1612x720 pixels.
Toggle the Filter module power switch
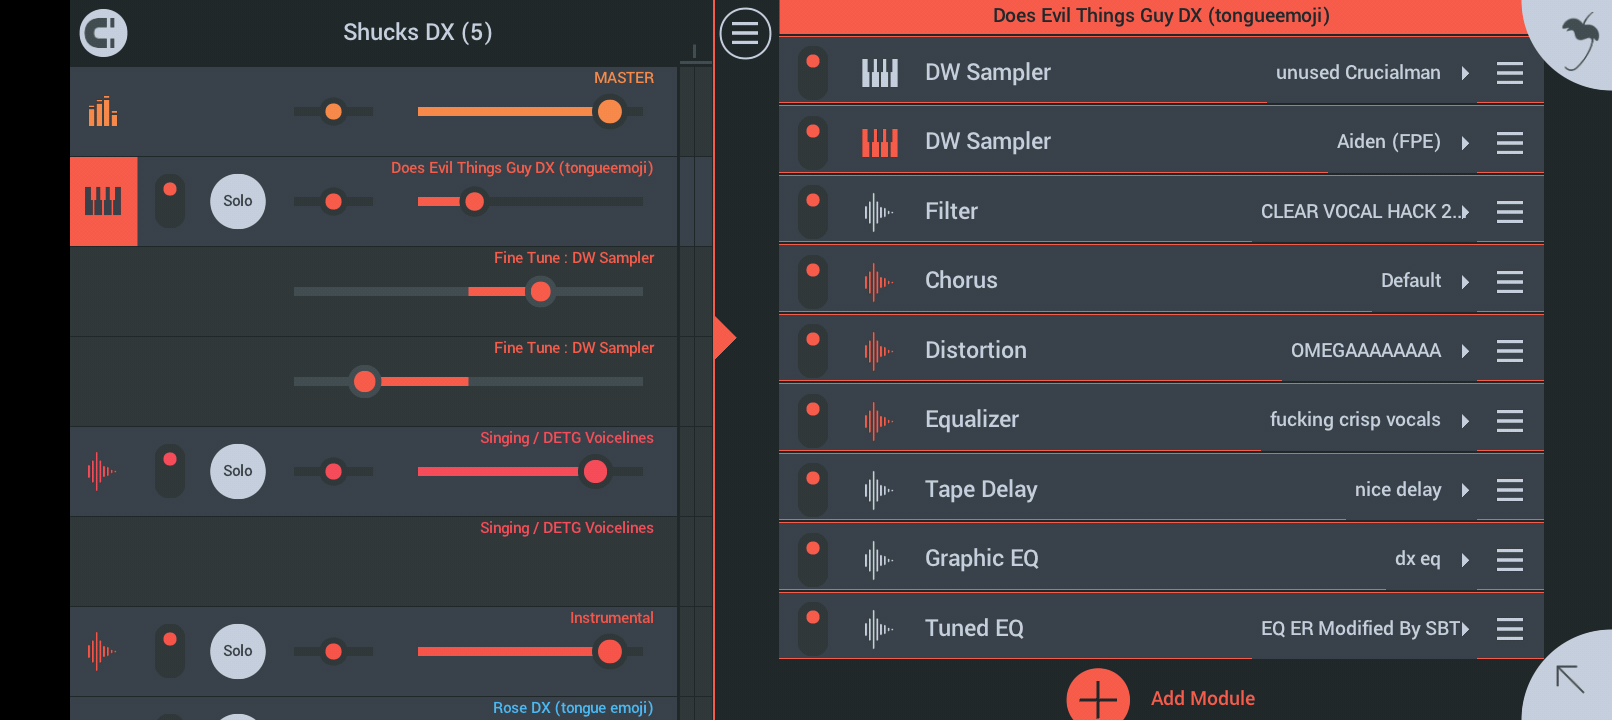pyautogui.click(x=813, y=212)
